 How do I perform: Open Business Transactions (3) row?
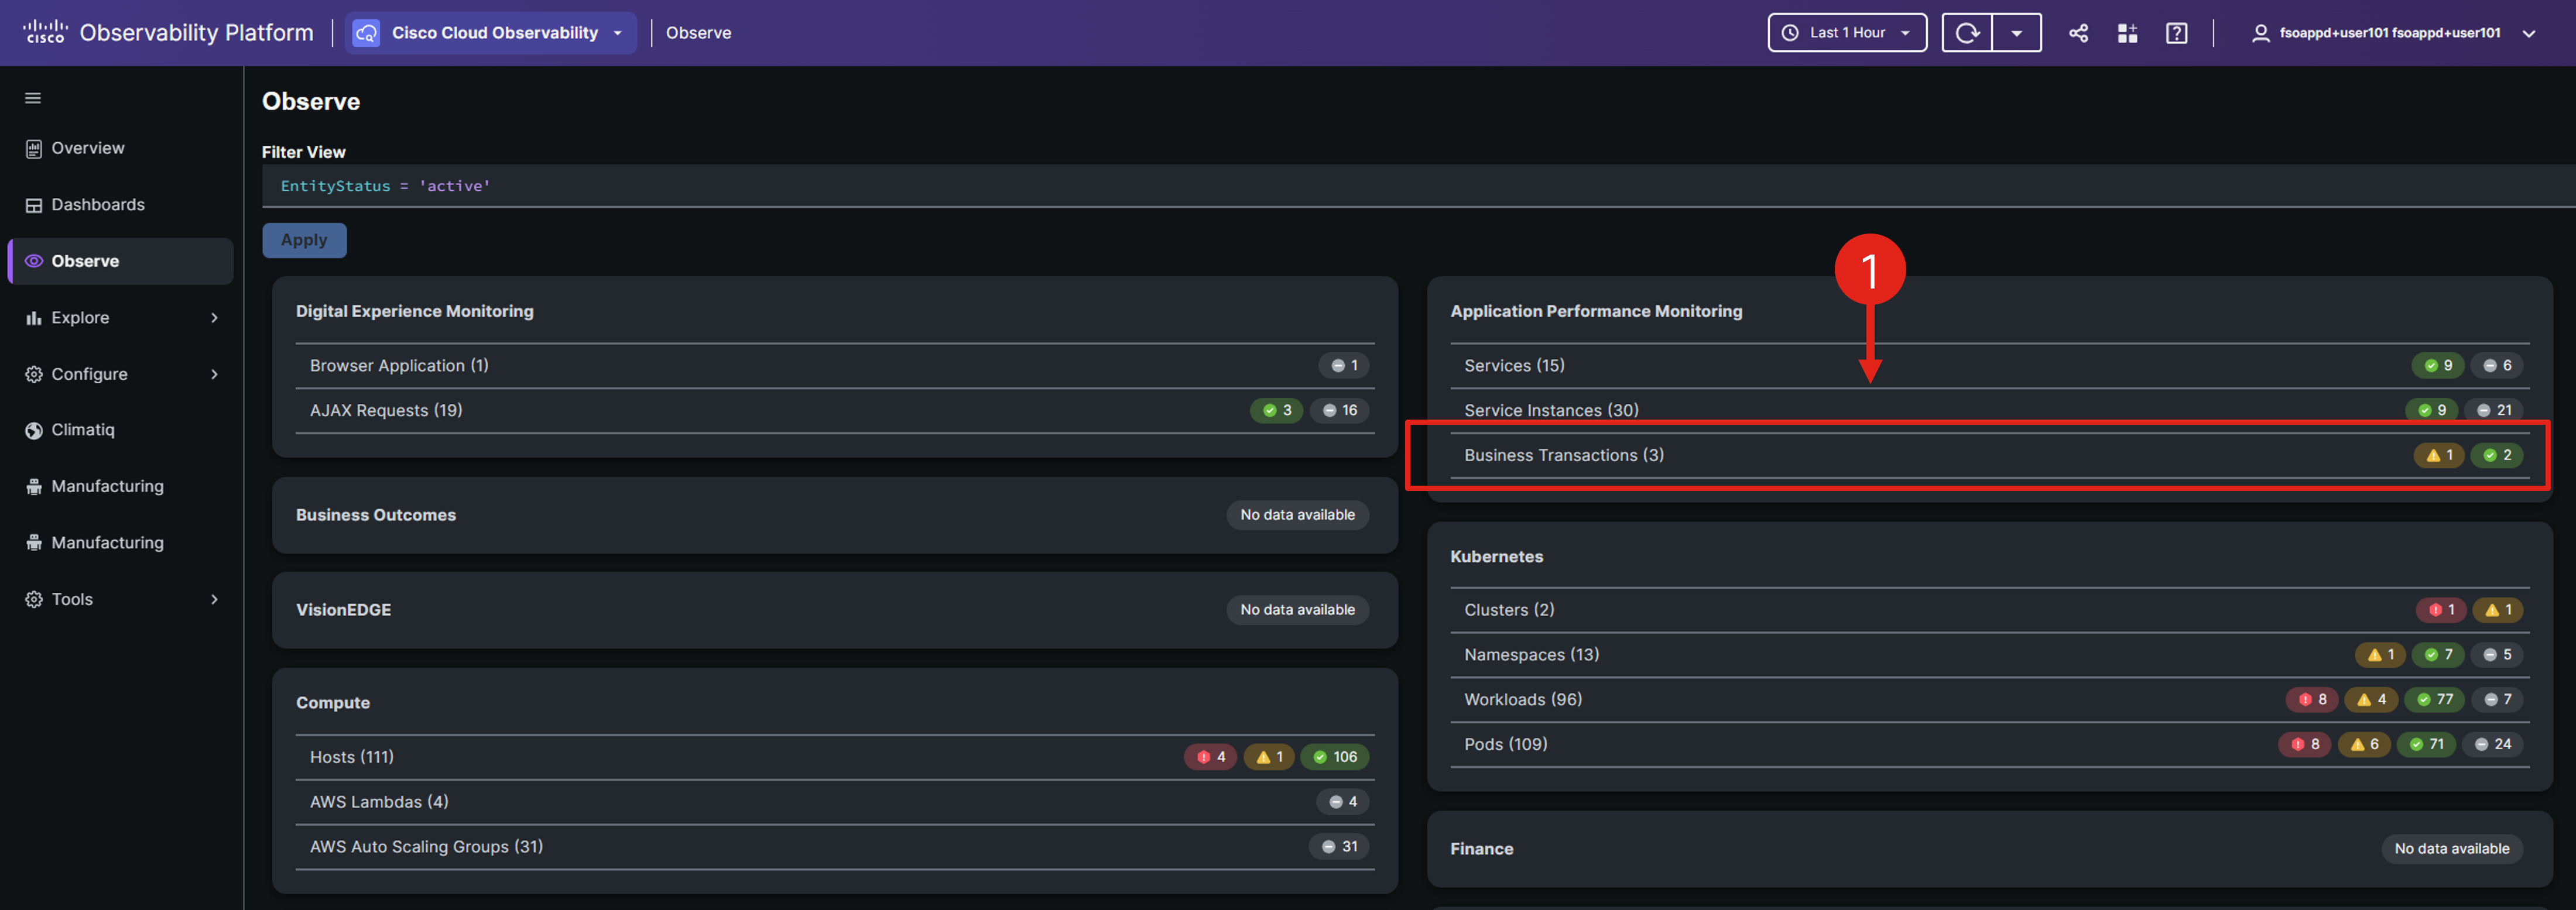tap(1563, 455)
